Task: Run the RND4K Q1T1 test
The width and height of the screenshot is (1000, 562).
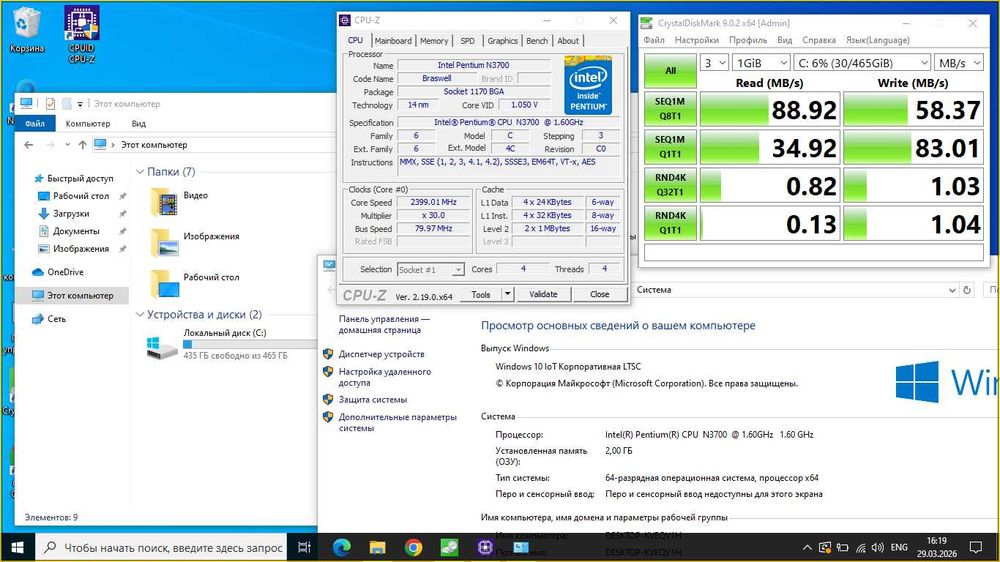Action: [x=670, y=223]
